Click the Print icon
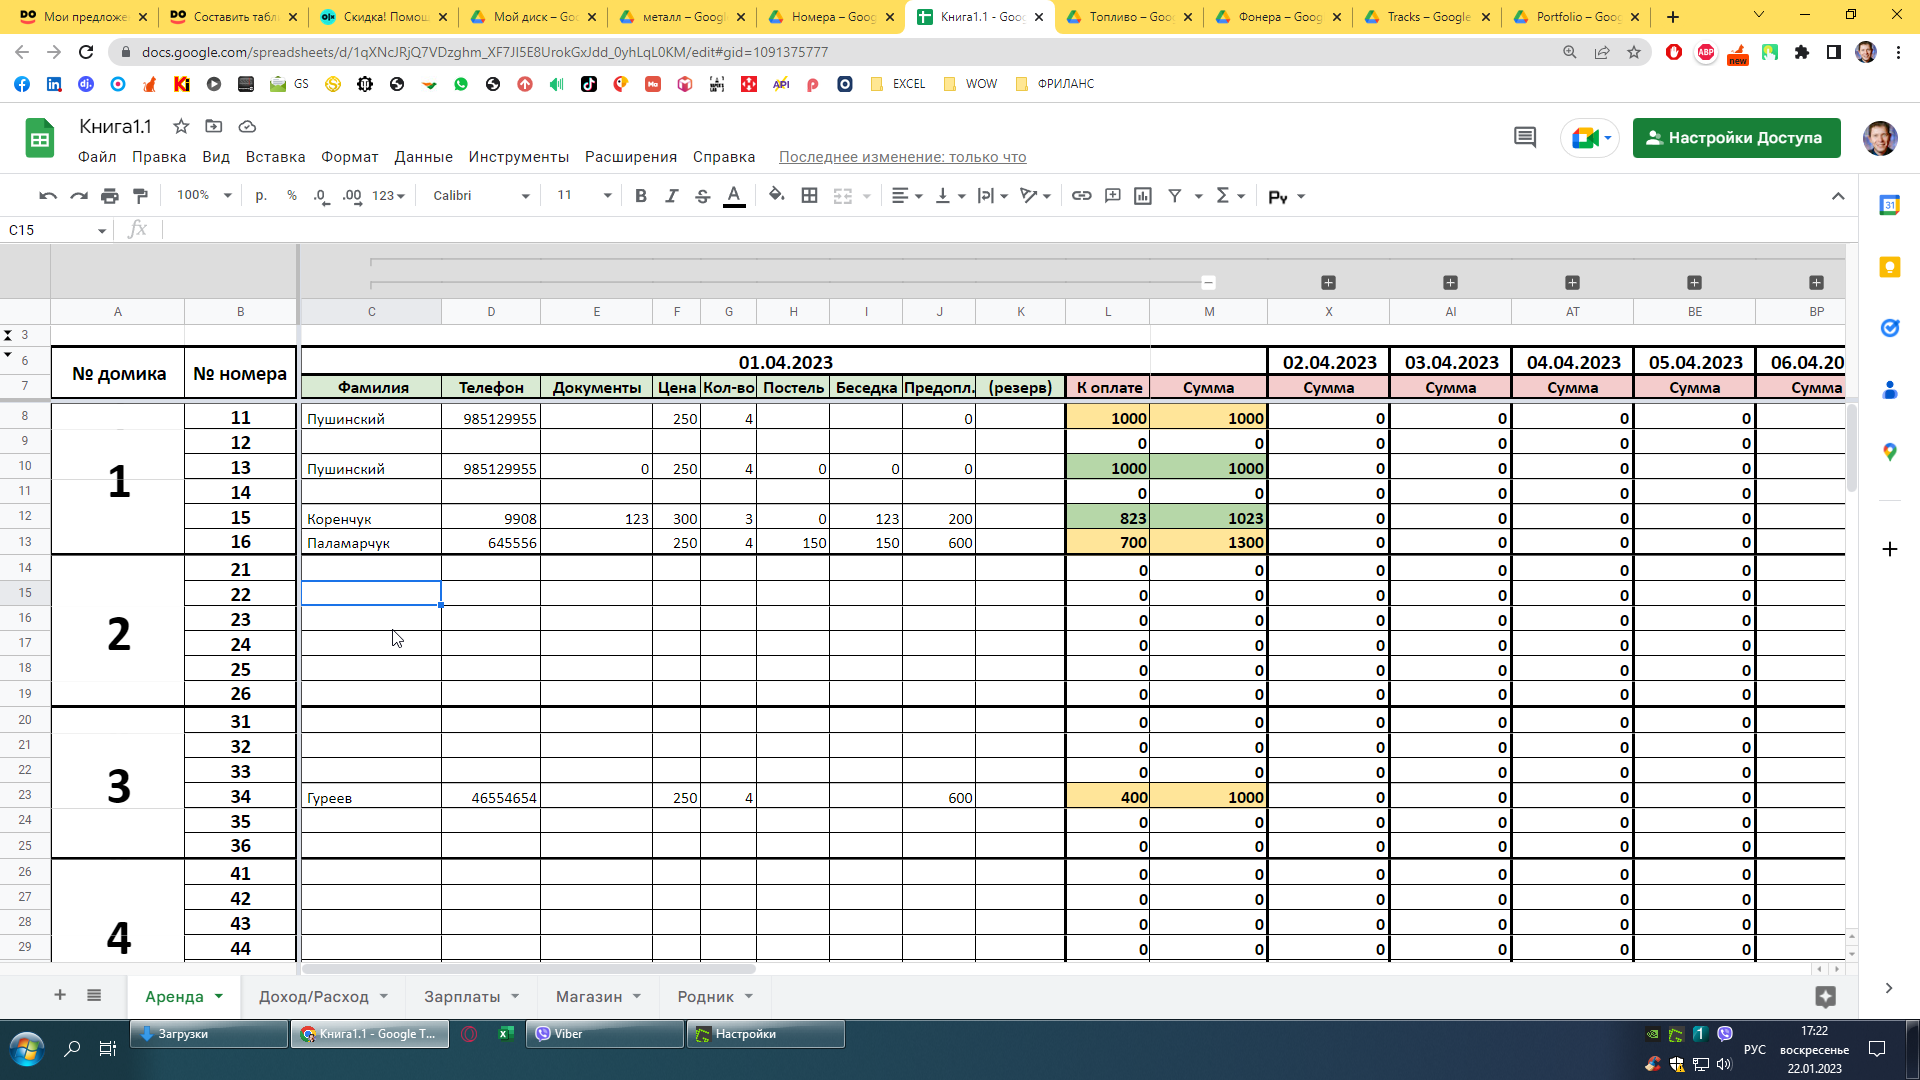 coord(110,196)
